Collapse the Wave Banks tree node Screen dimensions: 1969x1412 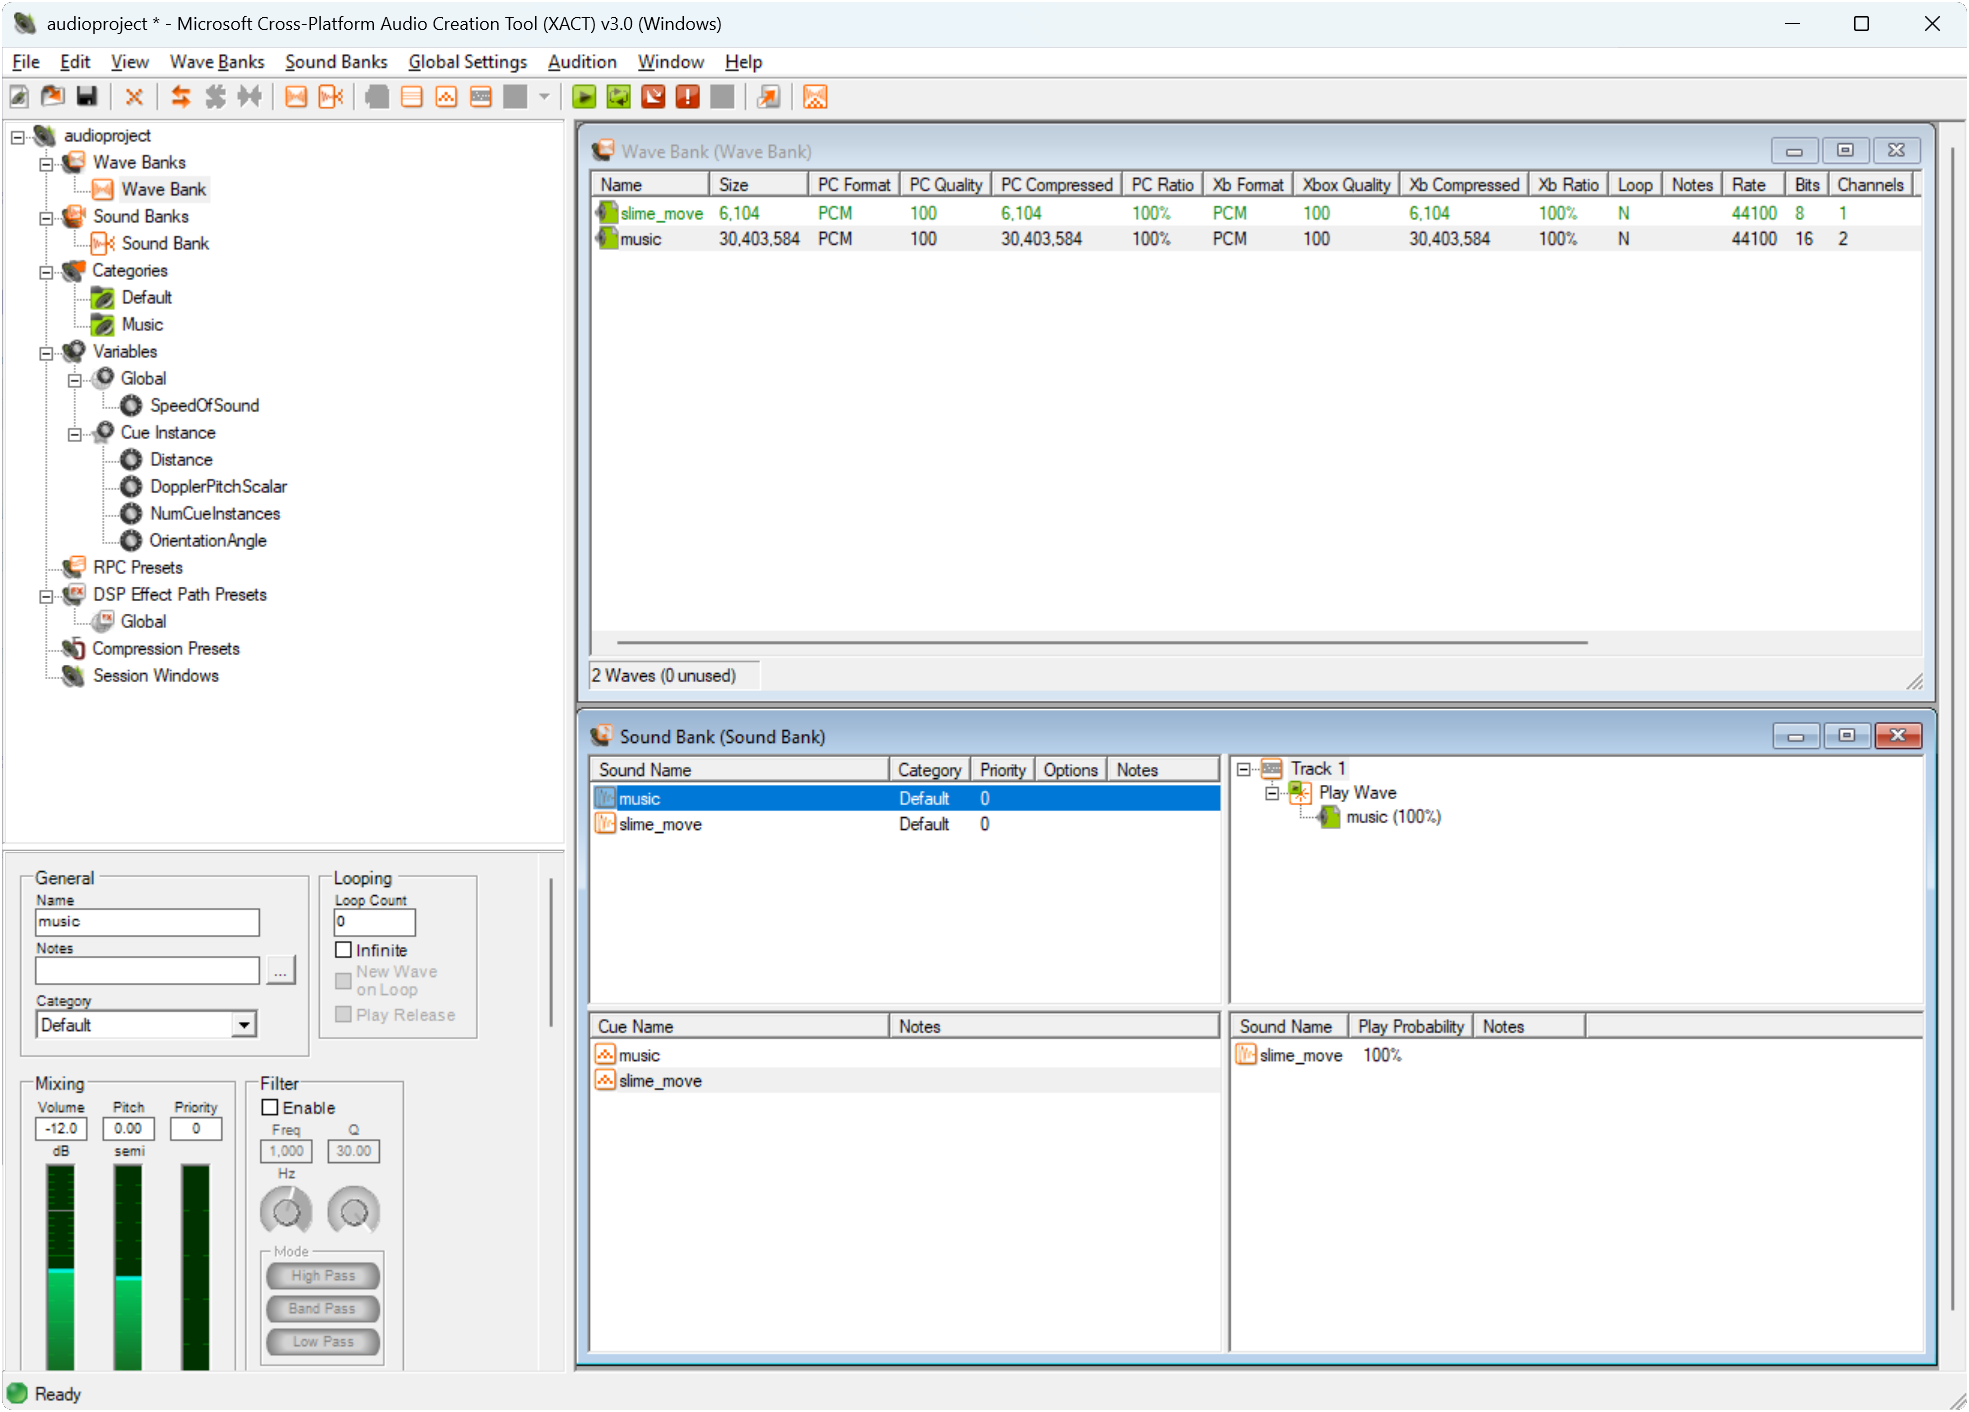[x=46, y=164]
